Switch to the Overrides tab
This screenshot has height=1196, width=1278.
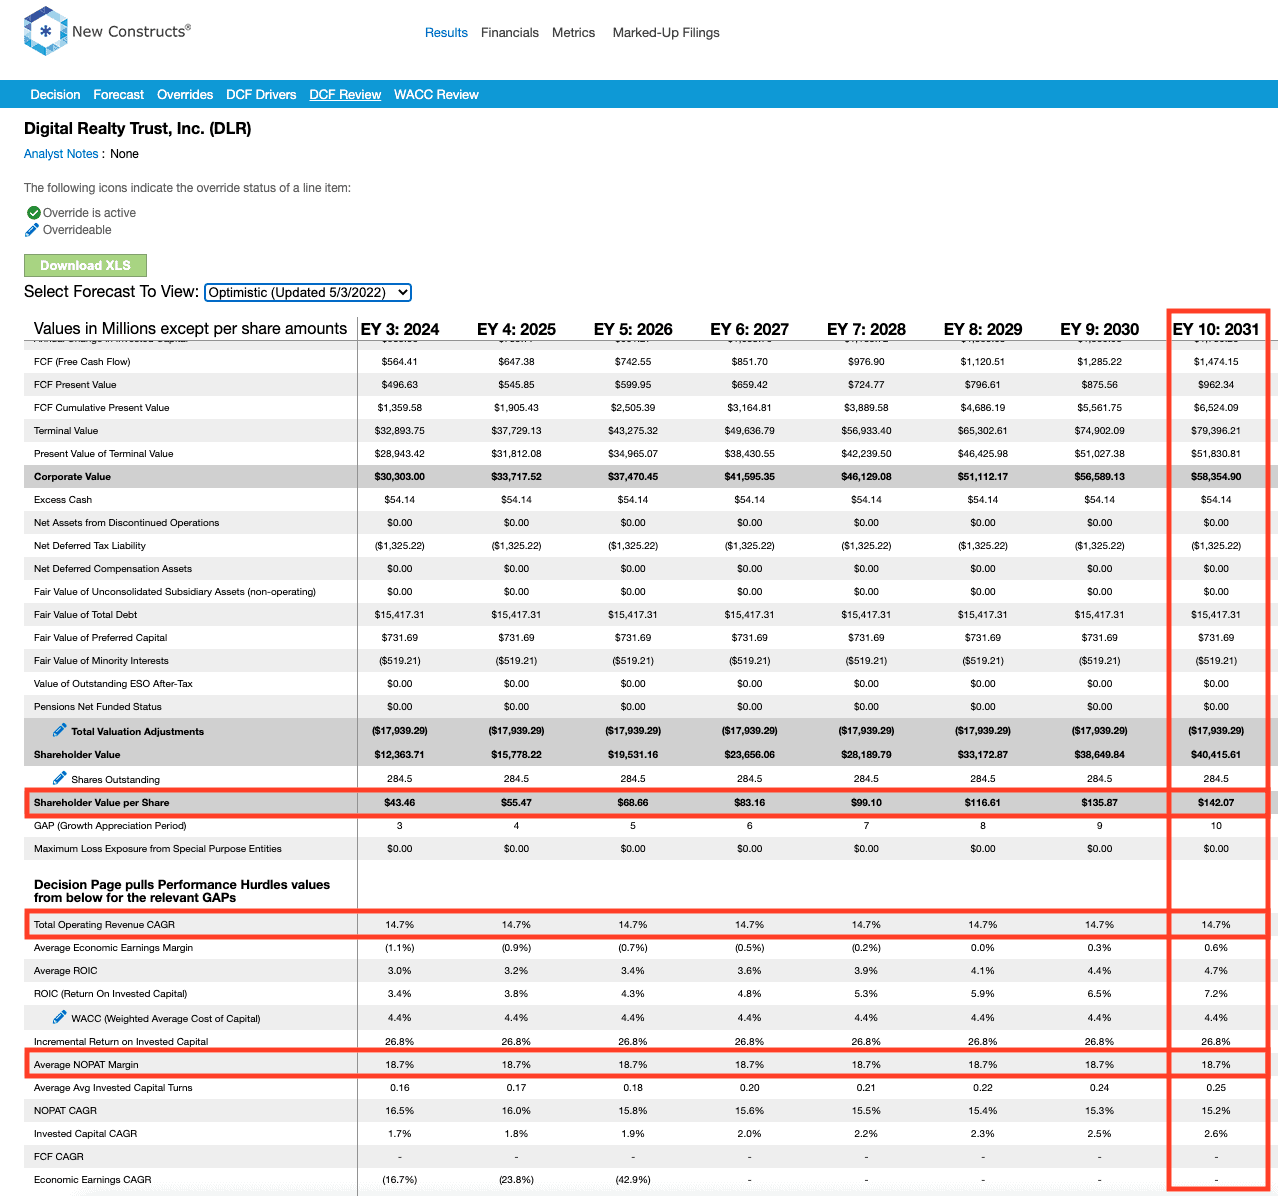tap(185, 95)
